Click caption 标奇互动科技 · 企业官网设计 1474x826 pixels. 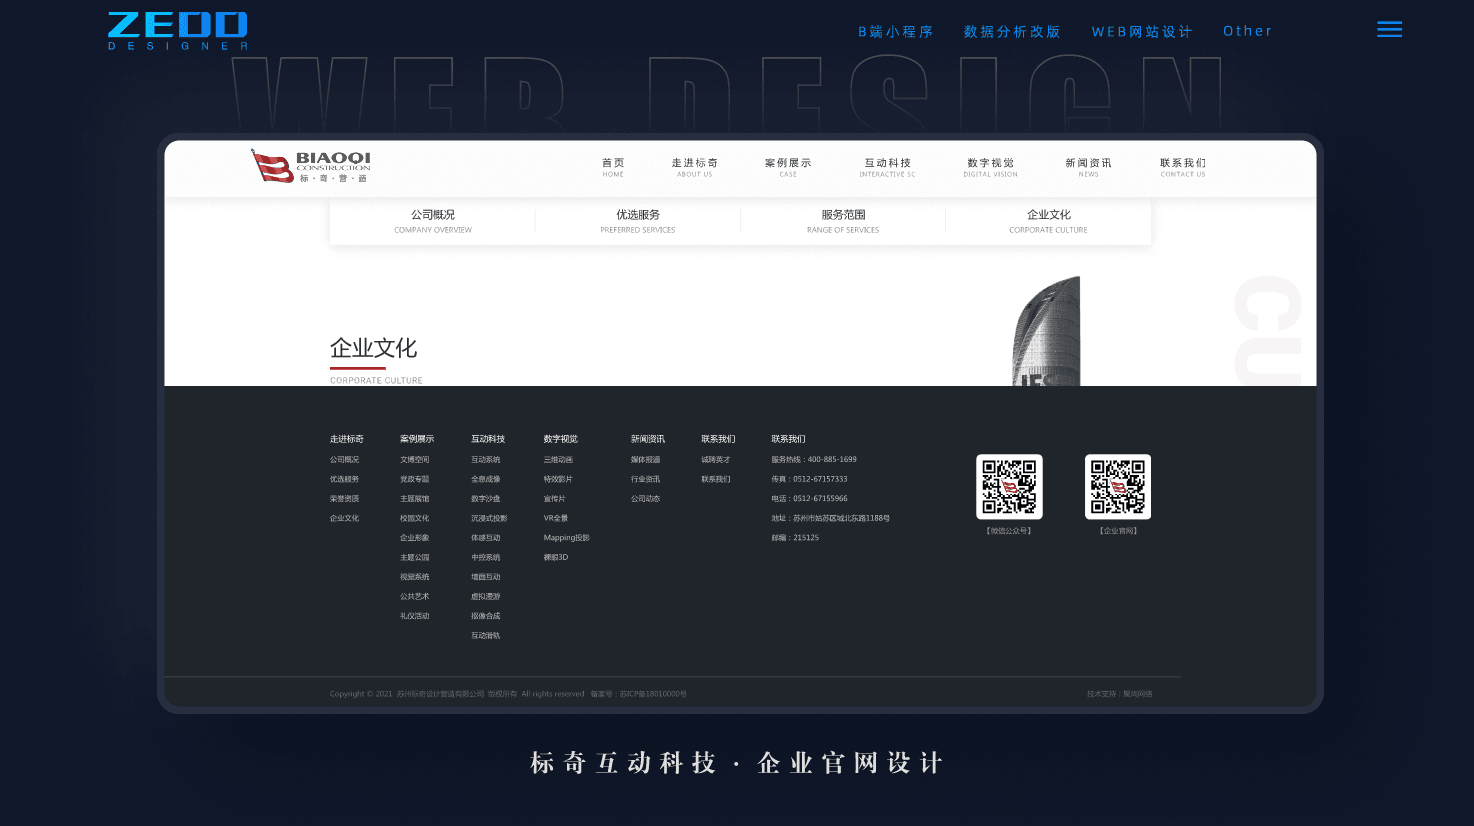(x=736, y=763)
